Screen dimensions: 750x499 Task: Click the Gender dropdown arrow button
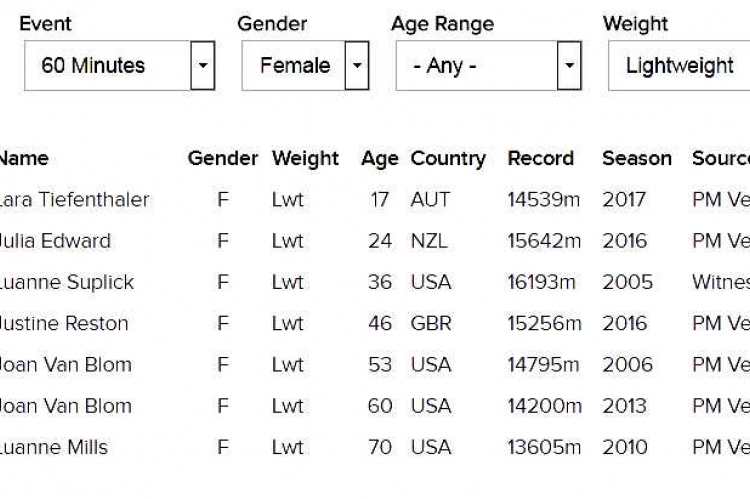357,66
